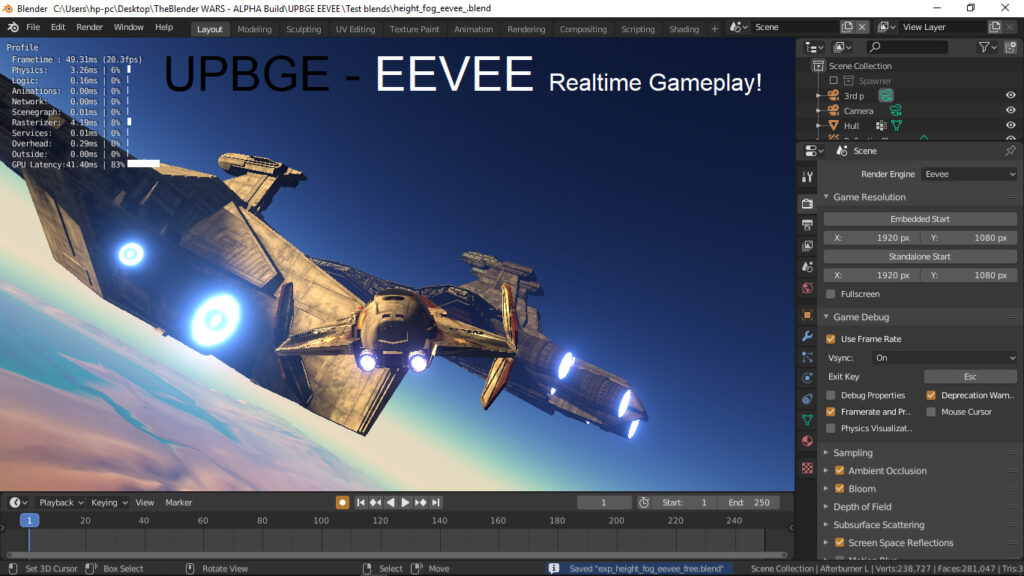Click the timeline horizontal scrollbar
The image size is (1024, 576).
[x=396, y=555]
